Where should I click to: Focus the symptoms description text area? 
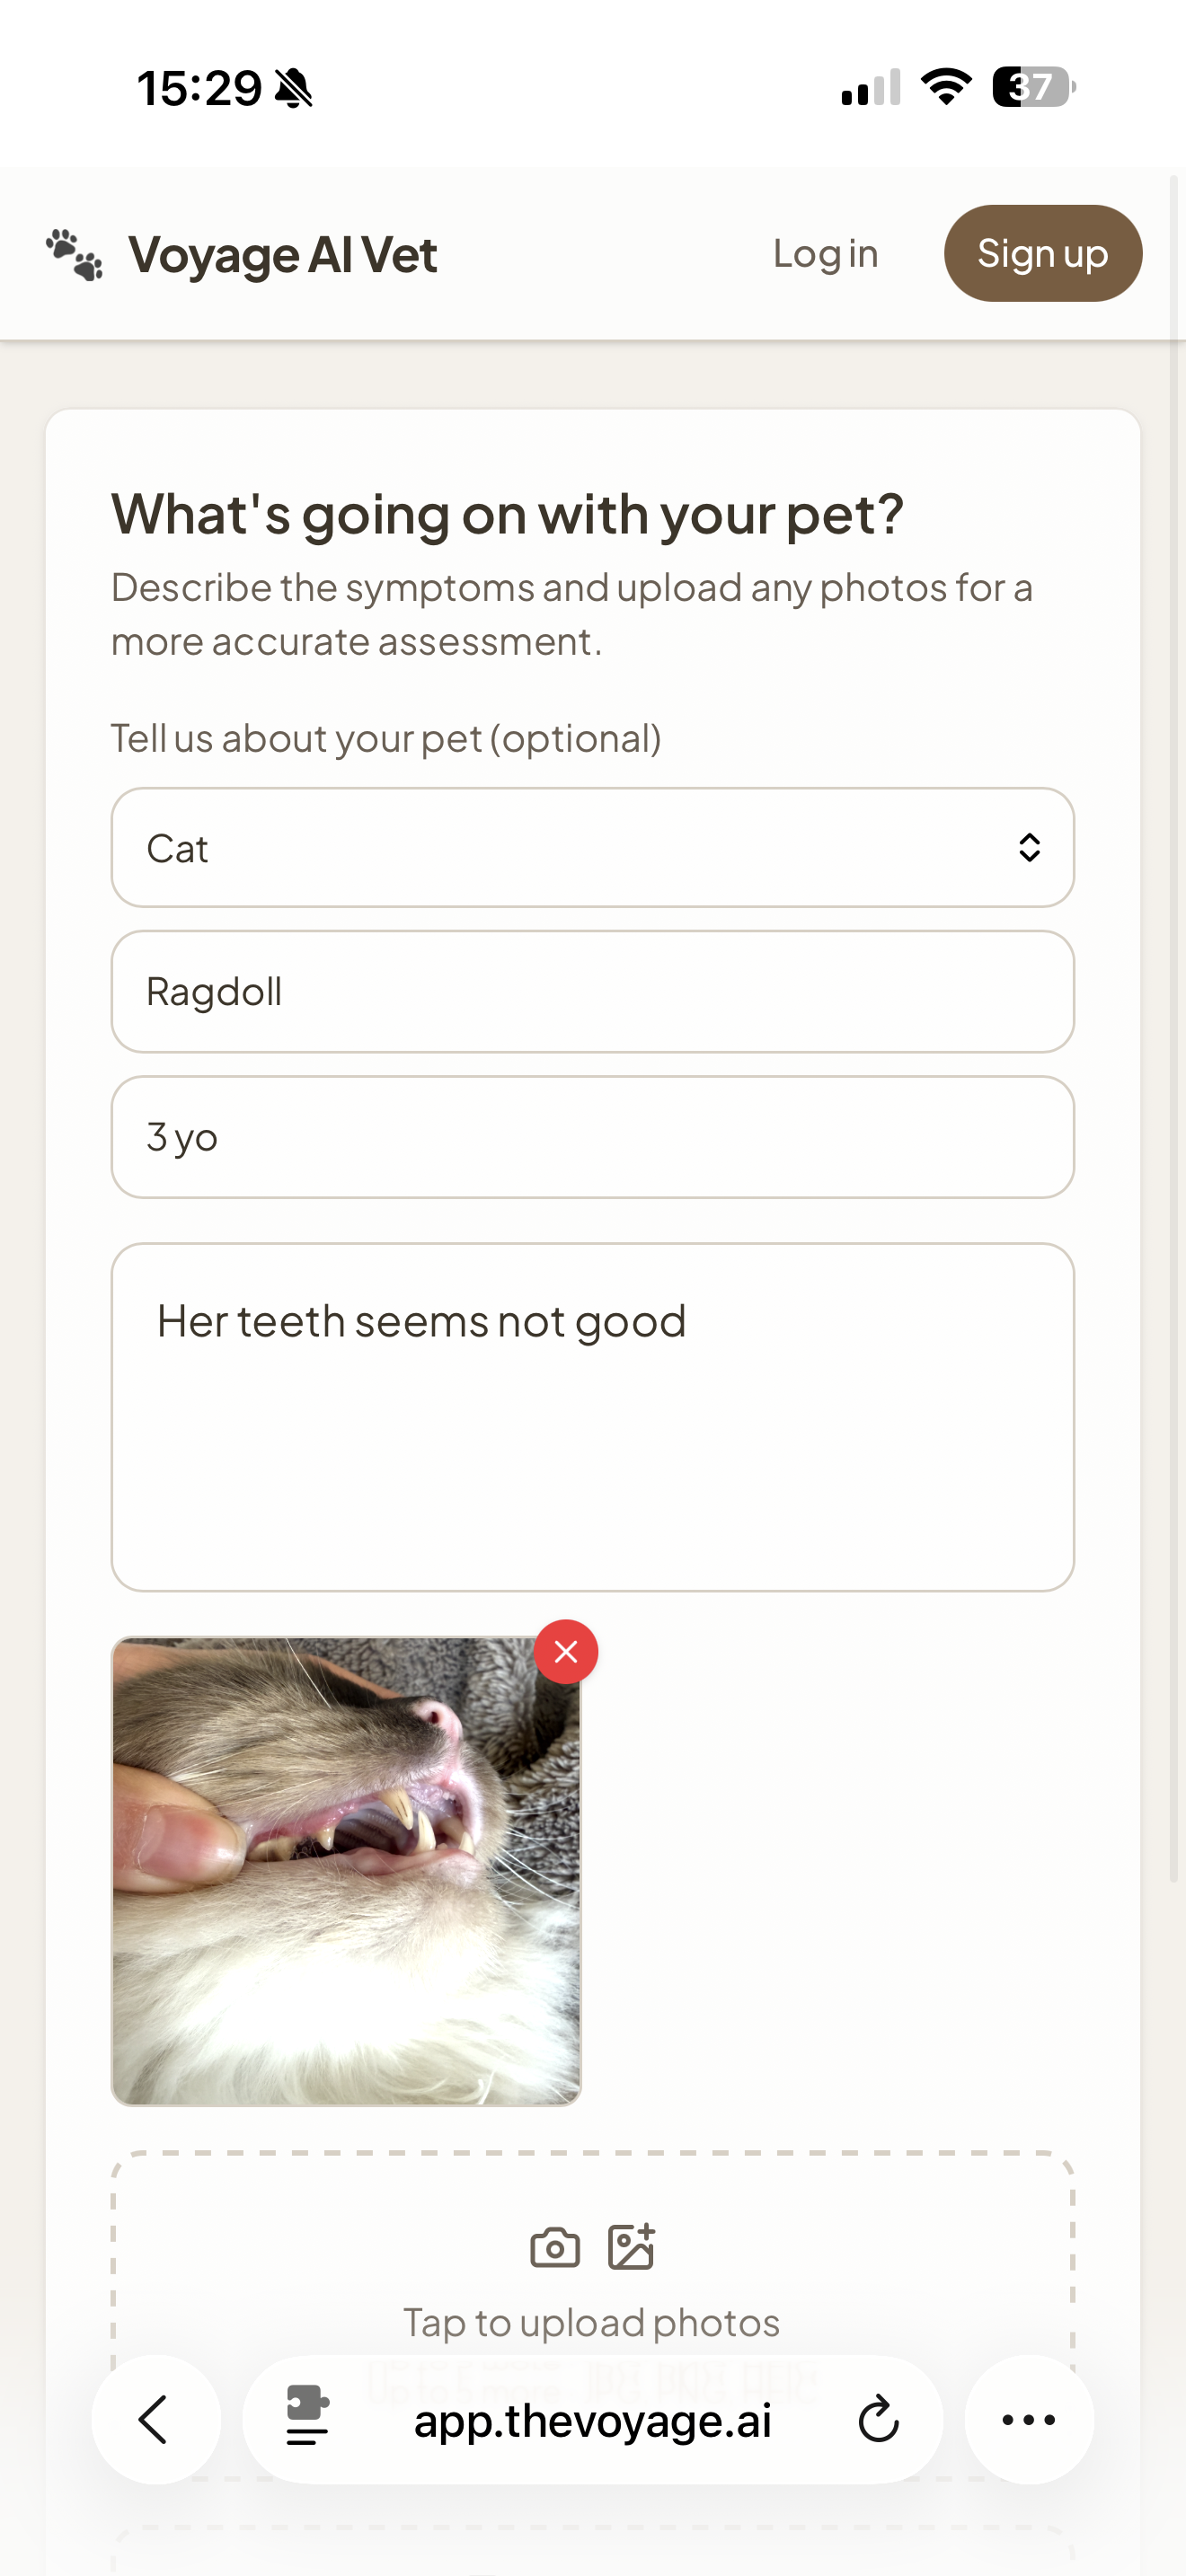592,1416
